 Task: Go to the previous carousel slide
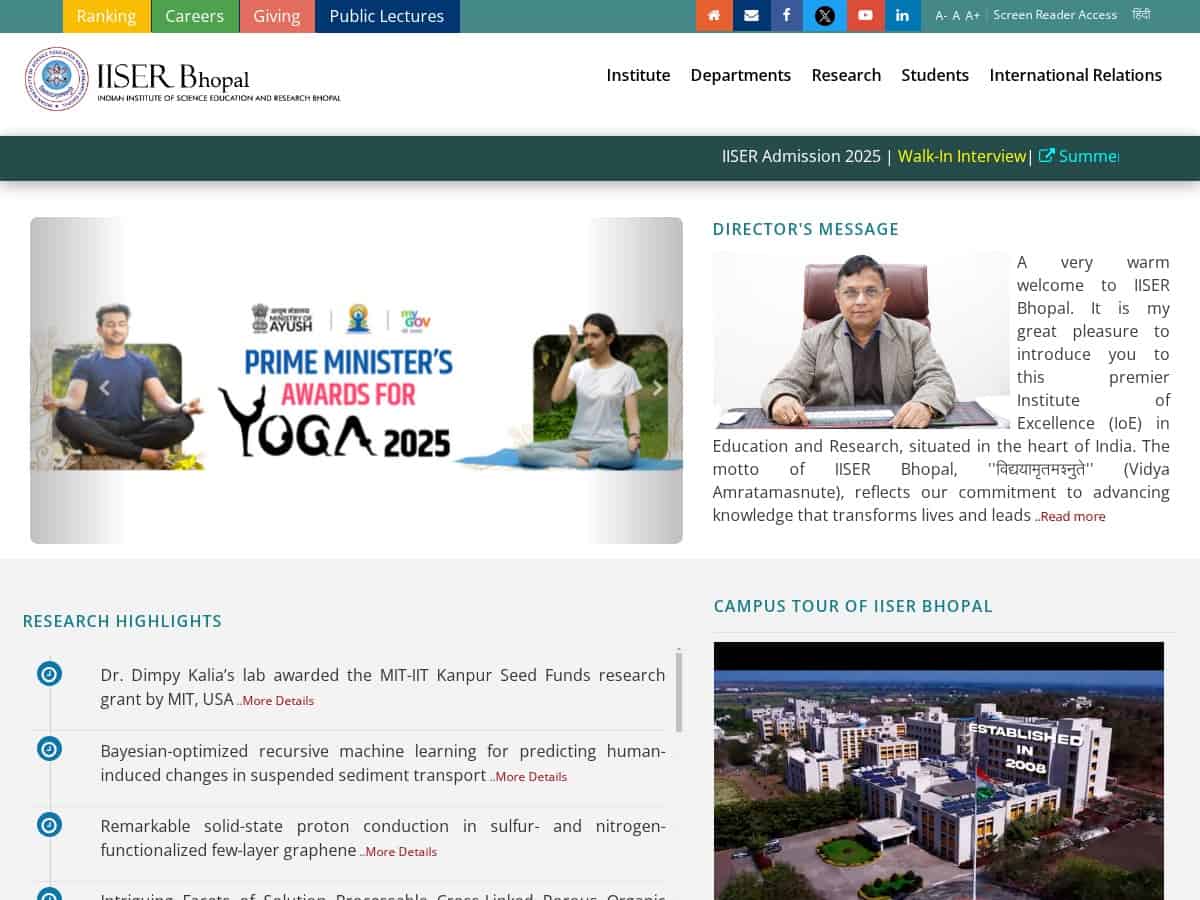coord(104,388)
